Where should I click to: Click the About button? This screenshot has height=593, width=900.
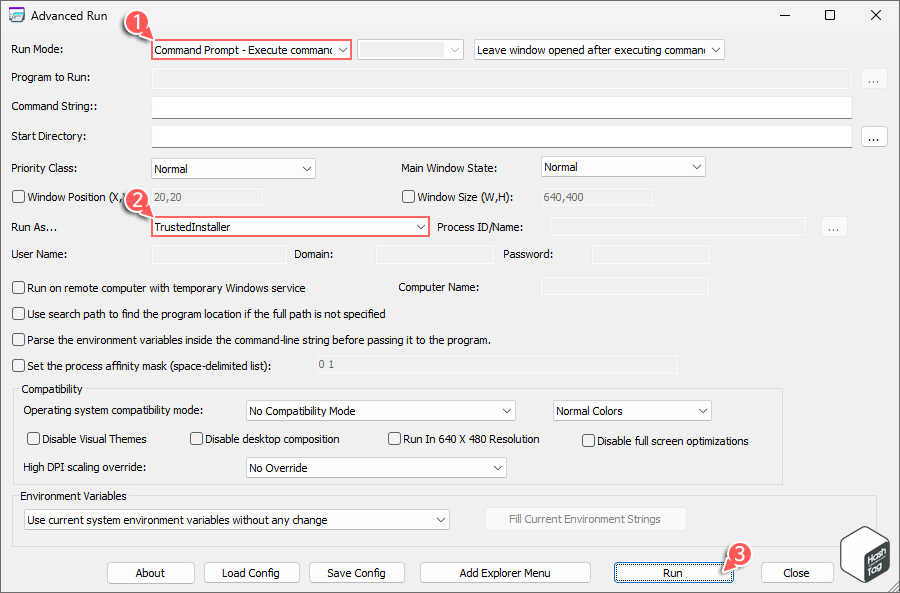pyautogui.click(x=150, y=573)
